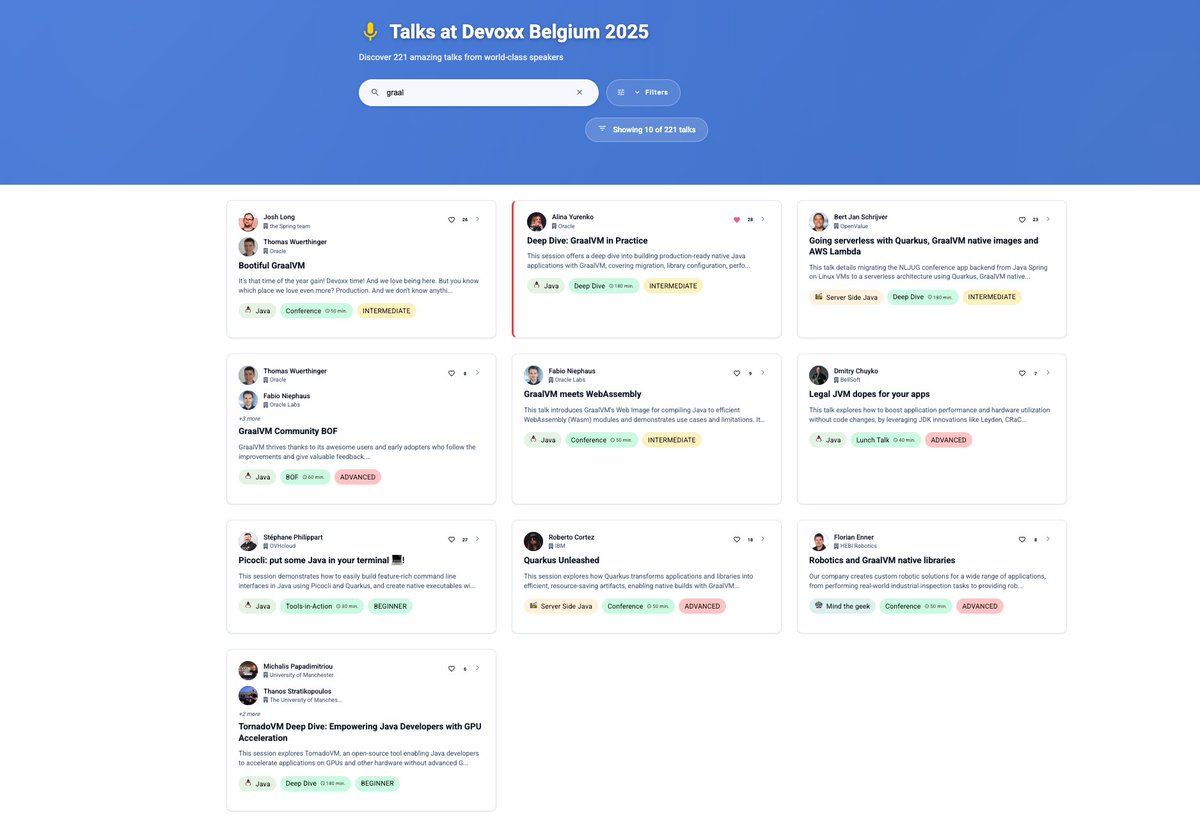
Task: Click Thomas Wuerthinger name on Bootiful GraalVM card
Action: (x=295, y=242)
